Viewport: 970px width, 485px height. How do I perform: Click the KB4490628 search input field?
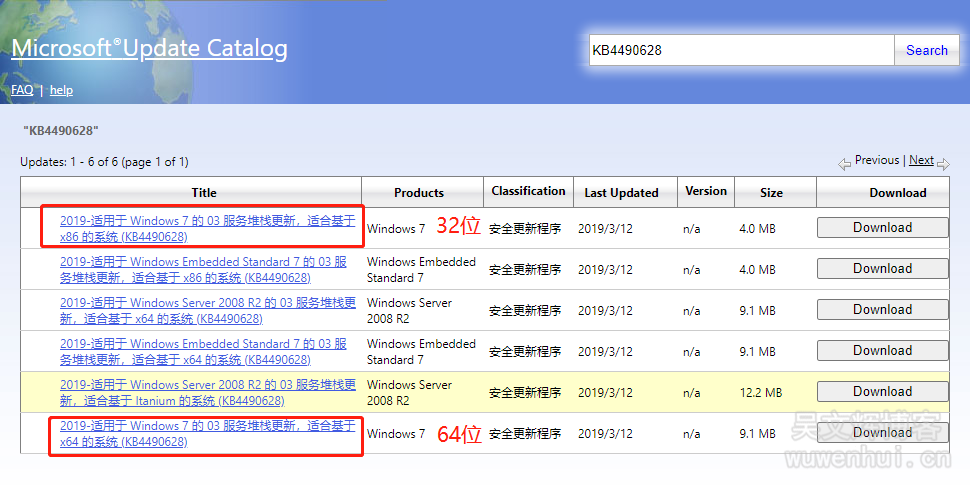740,50
